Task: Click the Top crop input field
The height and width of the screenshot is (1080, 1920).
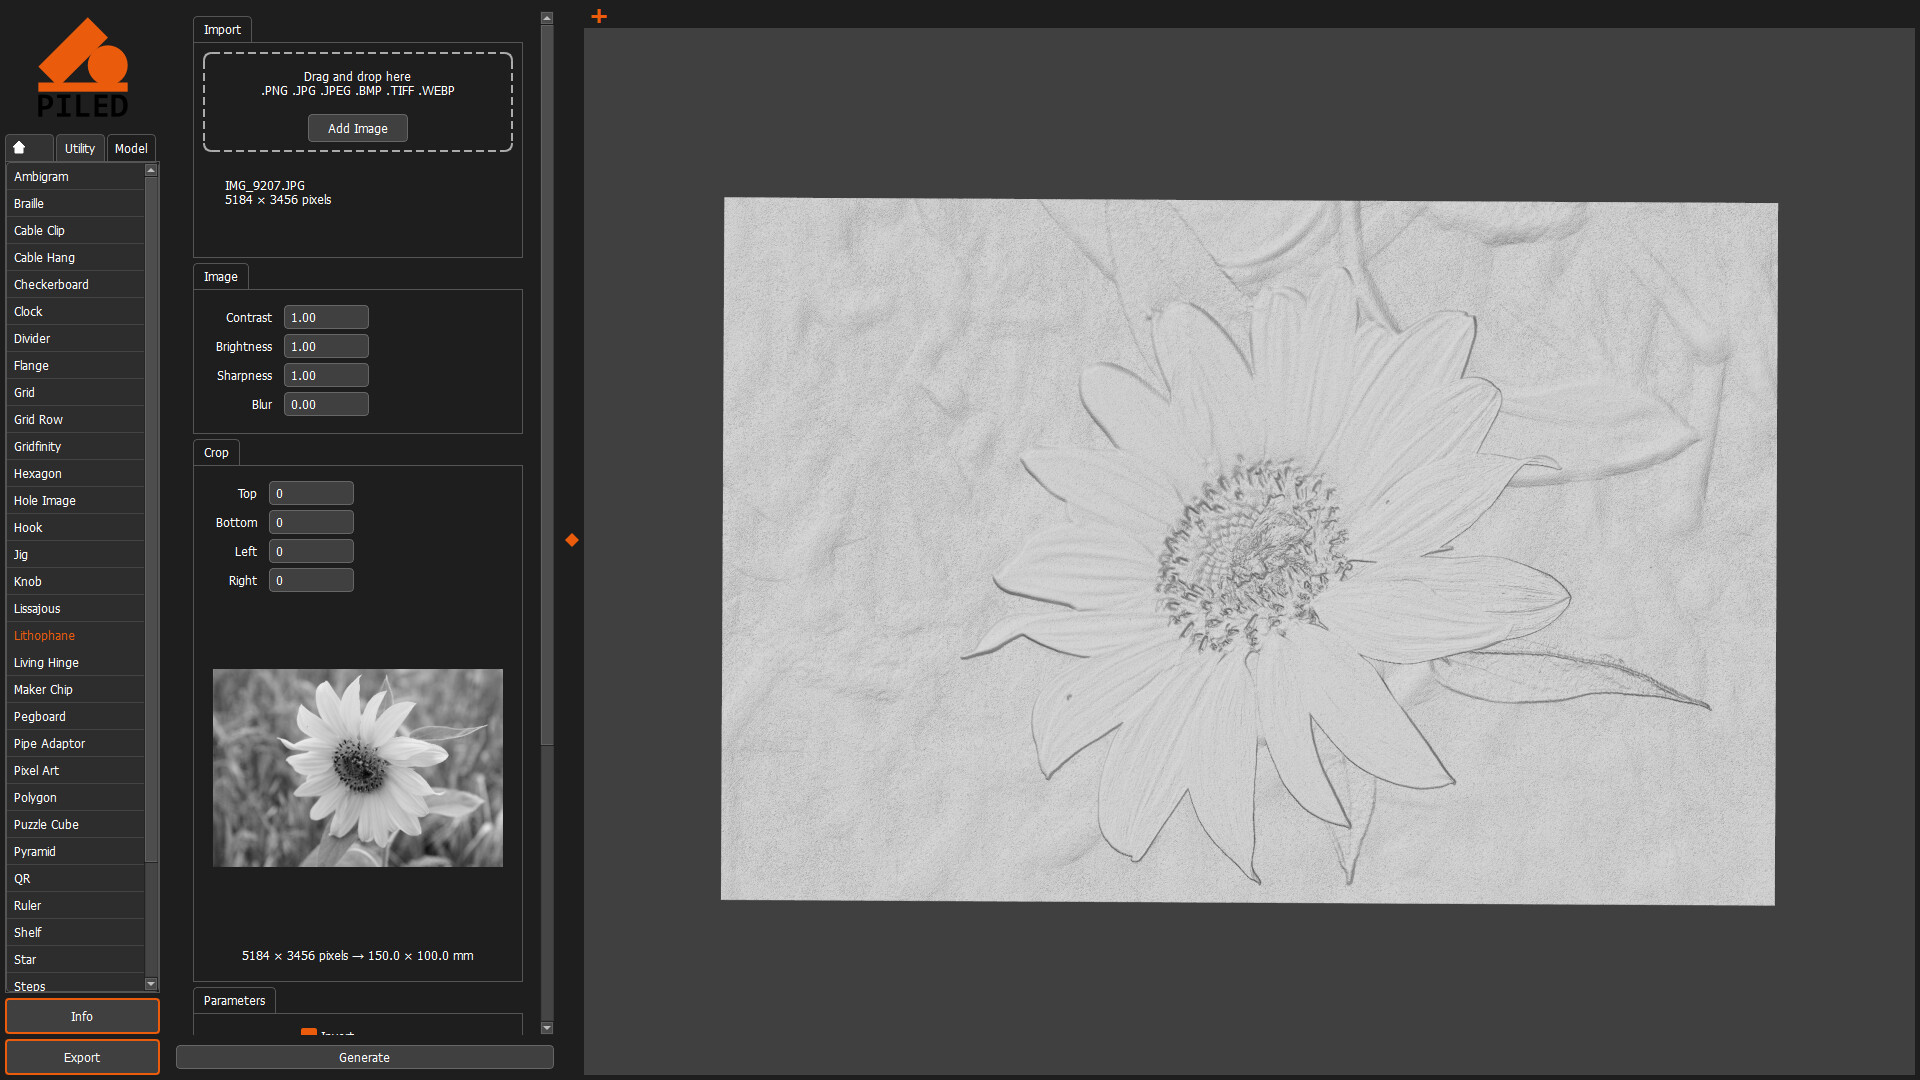Action: 311,492
